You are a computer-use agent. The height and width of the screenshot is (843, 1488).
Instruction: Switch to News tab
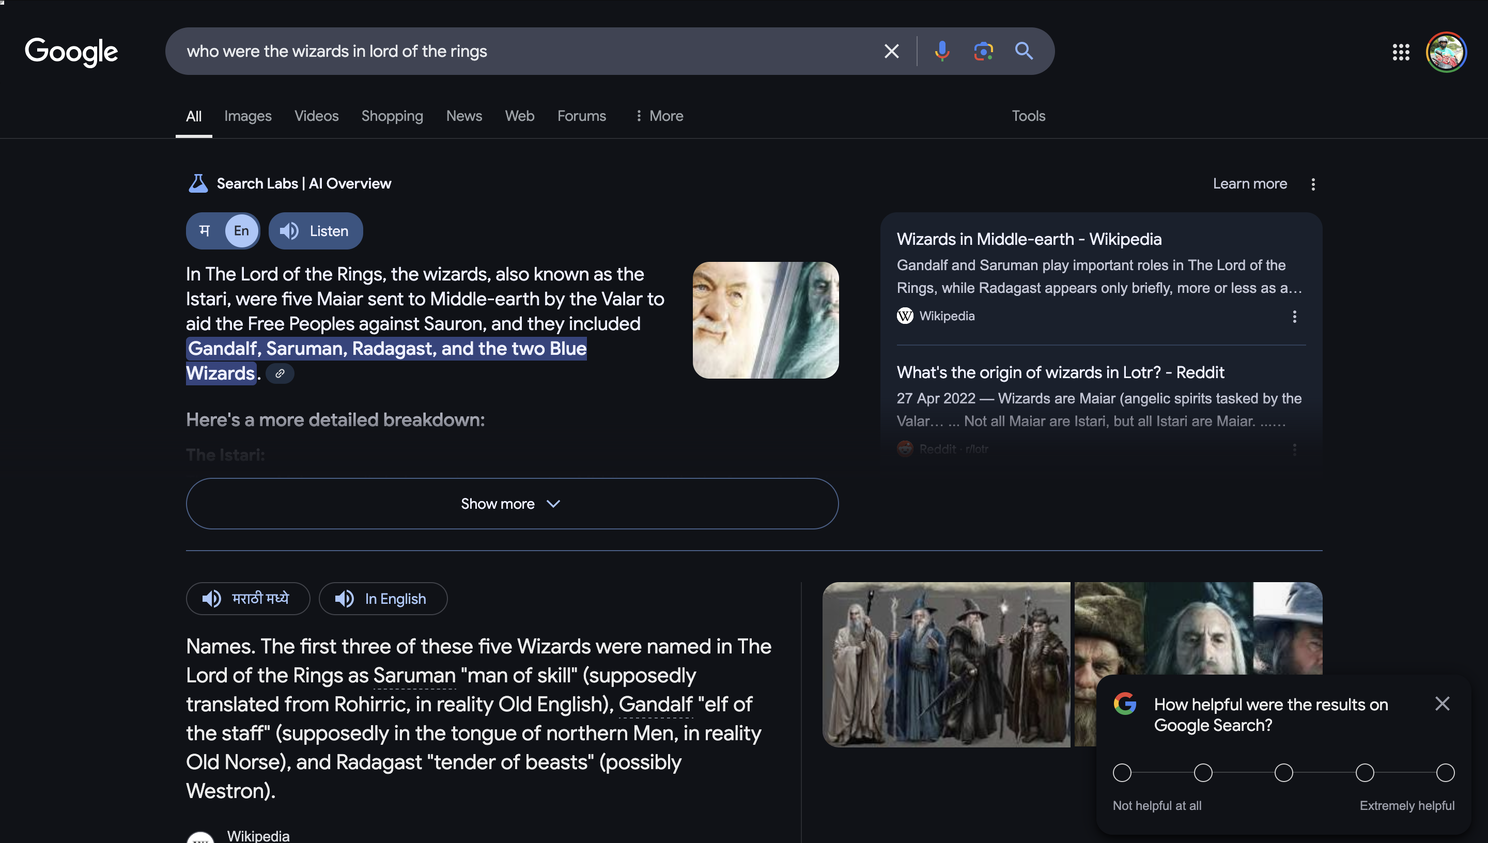pyautogui.click(x=464, y=116)
